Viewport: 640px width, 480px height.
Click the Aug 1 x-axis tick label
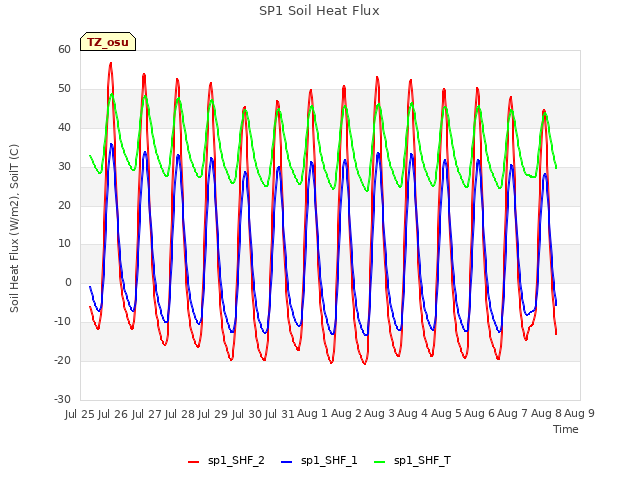pyautogui.click(x=313, y=414)
